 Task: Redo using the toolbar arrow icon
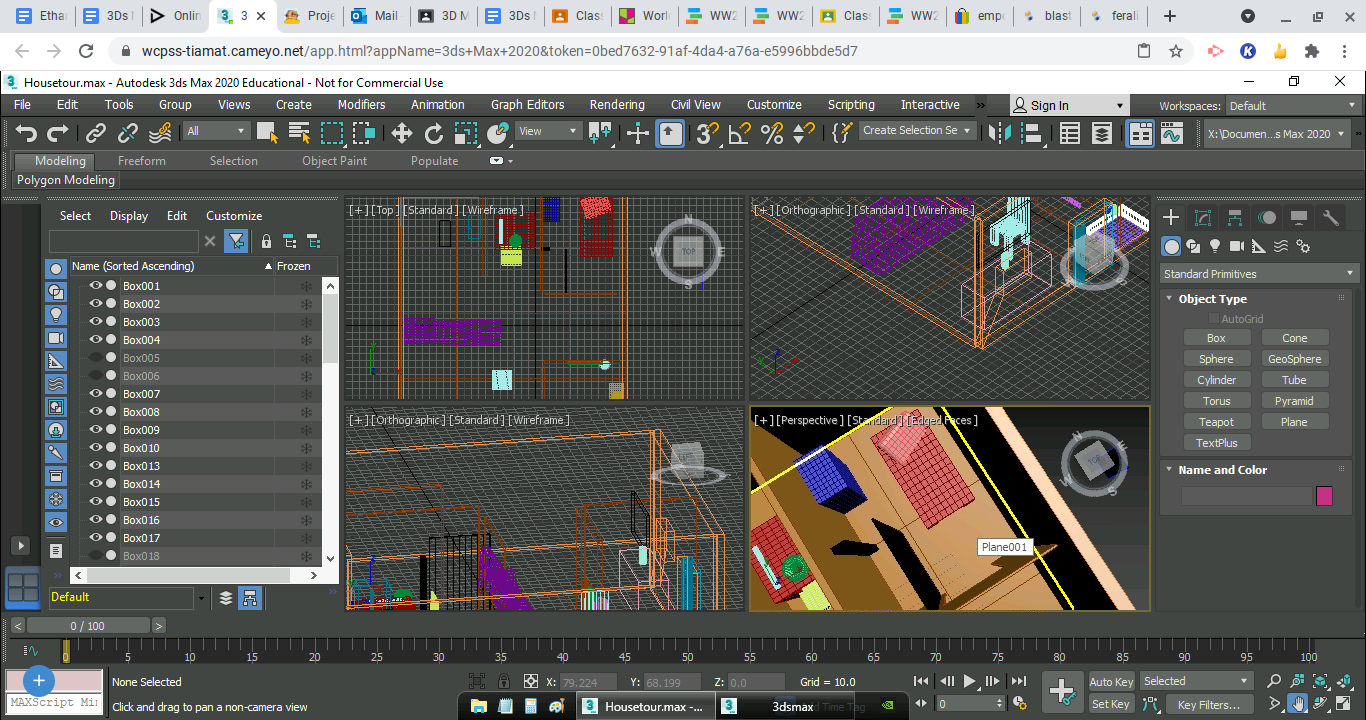(58, 133)
